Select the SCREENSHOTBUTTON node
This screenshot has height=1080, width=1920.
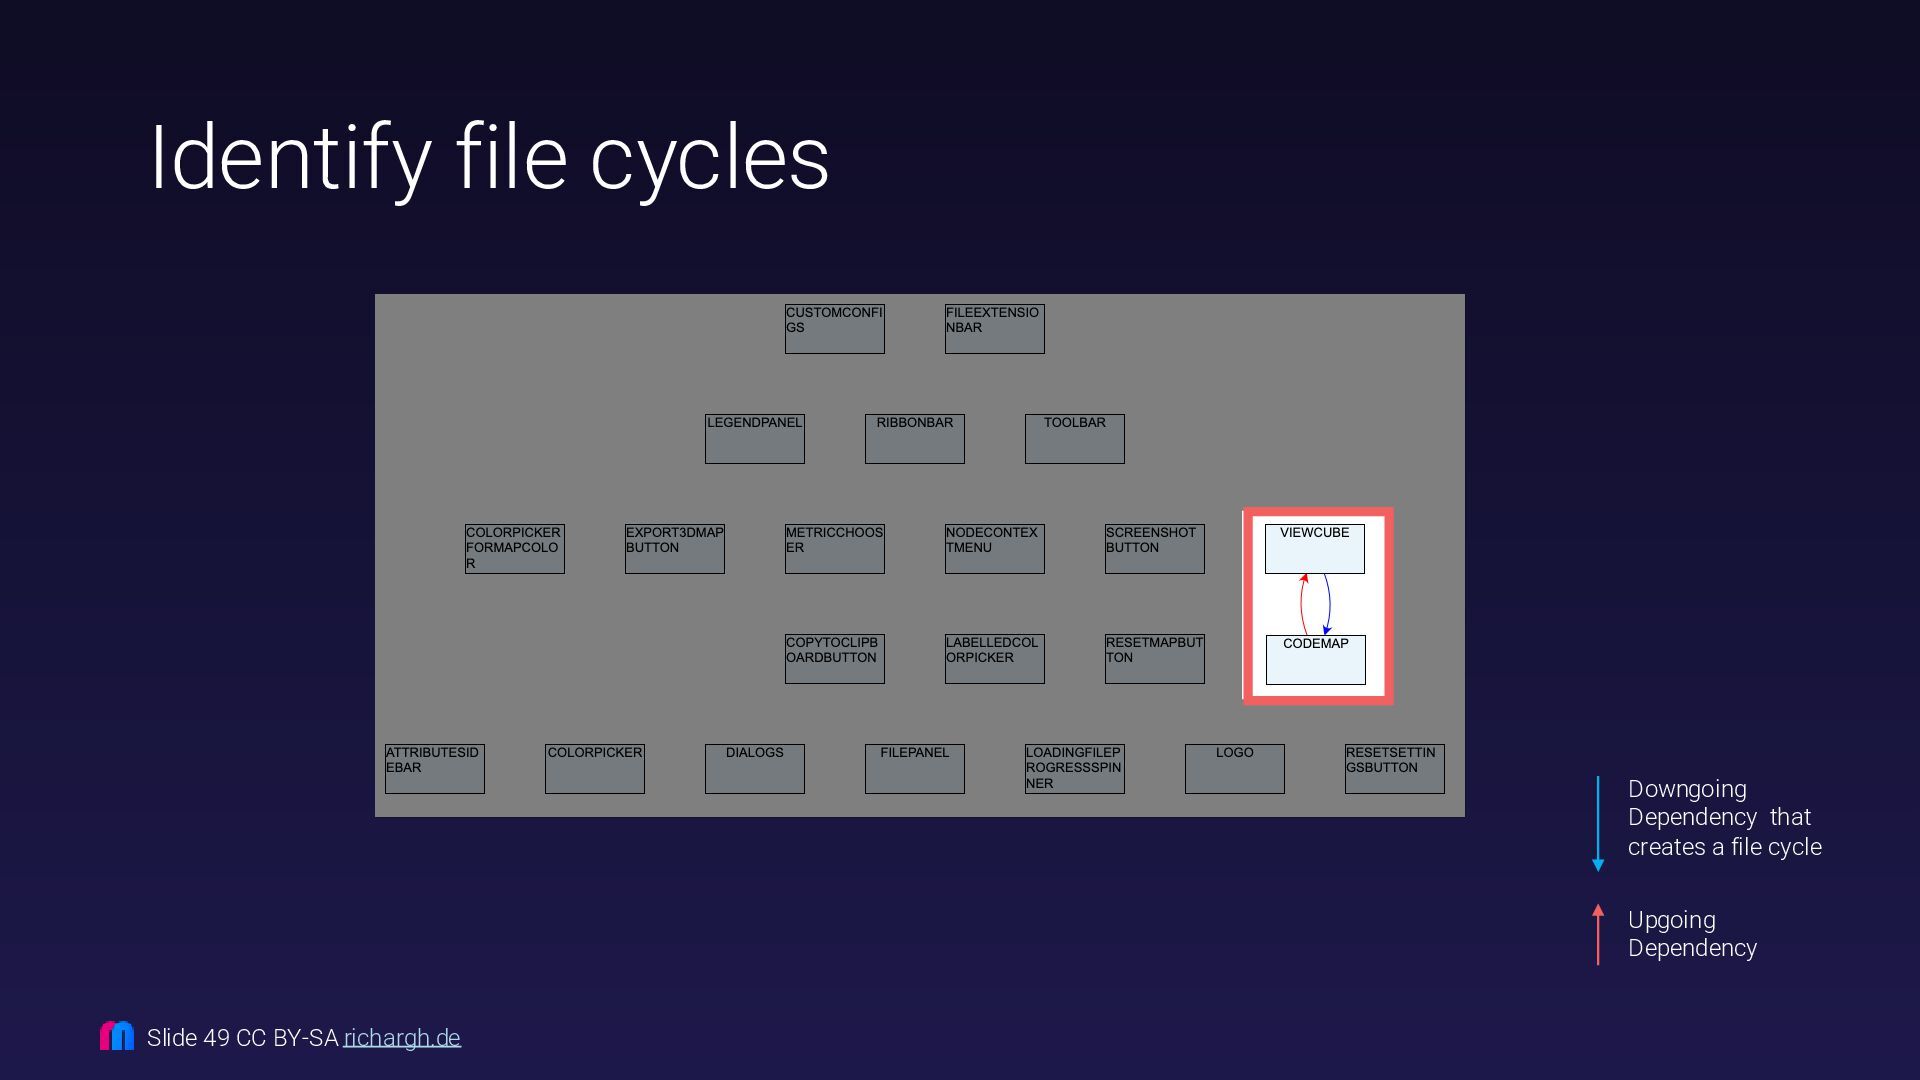(x=1154, y=549)
